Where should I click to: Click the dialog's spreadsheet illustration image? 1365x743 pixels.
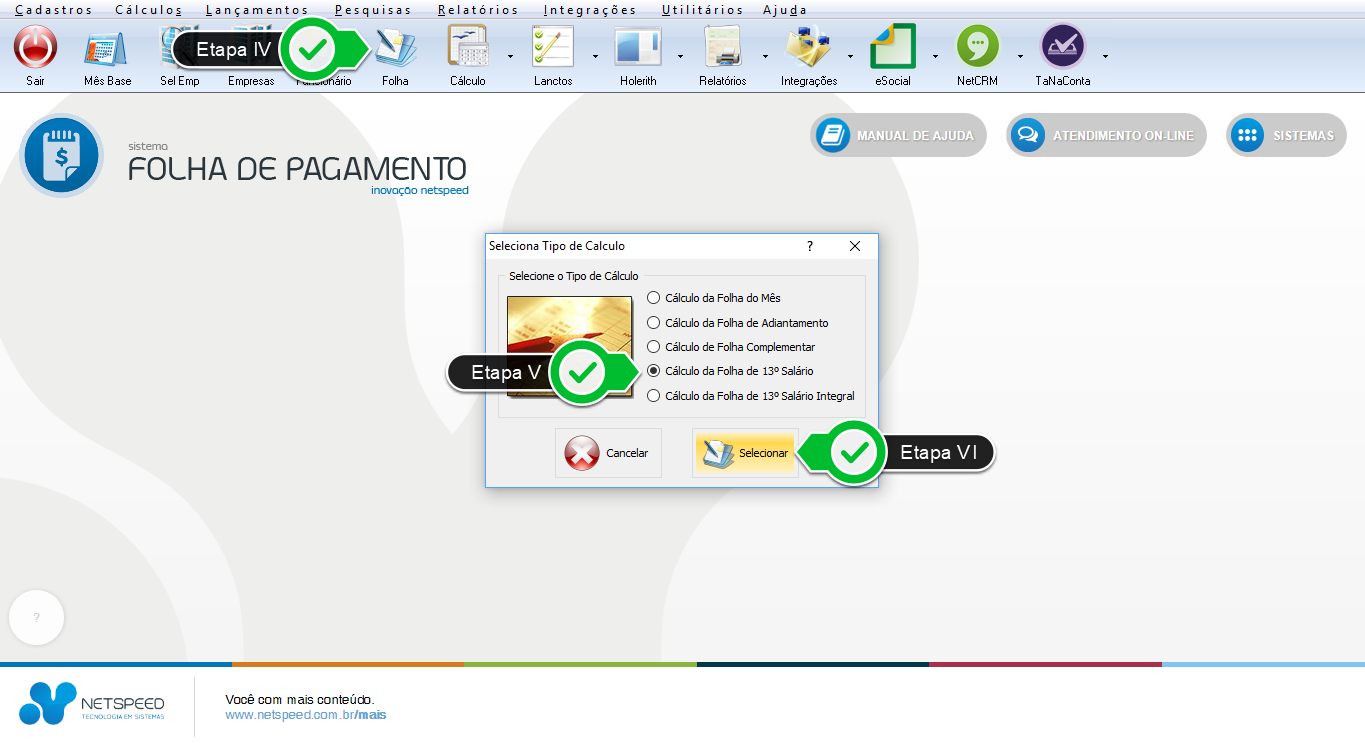coord(569,346)
